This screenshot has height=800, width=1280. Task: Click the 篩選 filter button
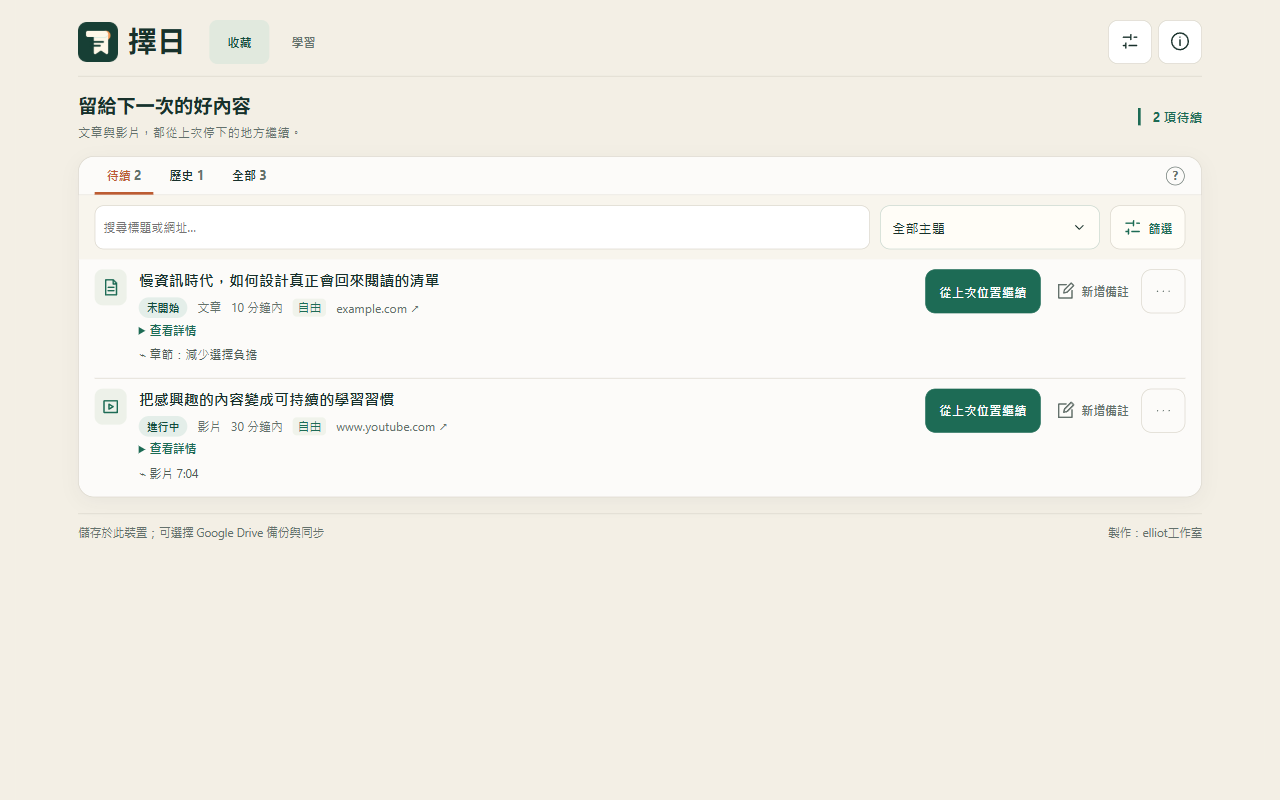[1148, 227]
